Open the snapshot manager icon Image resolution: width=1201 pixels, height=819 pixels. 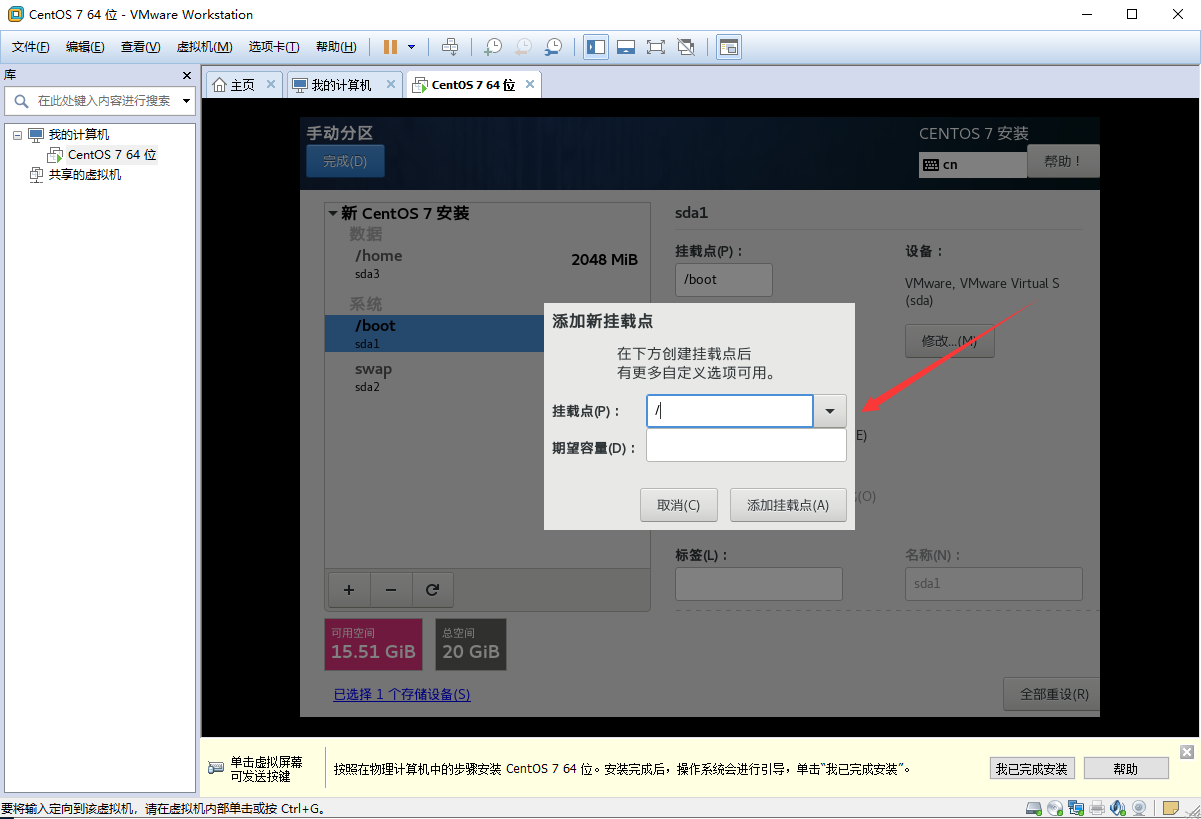[553, 47]
